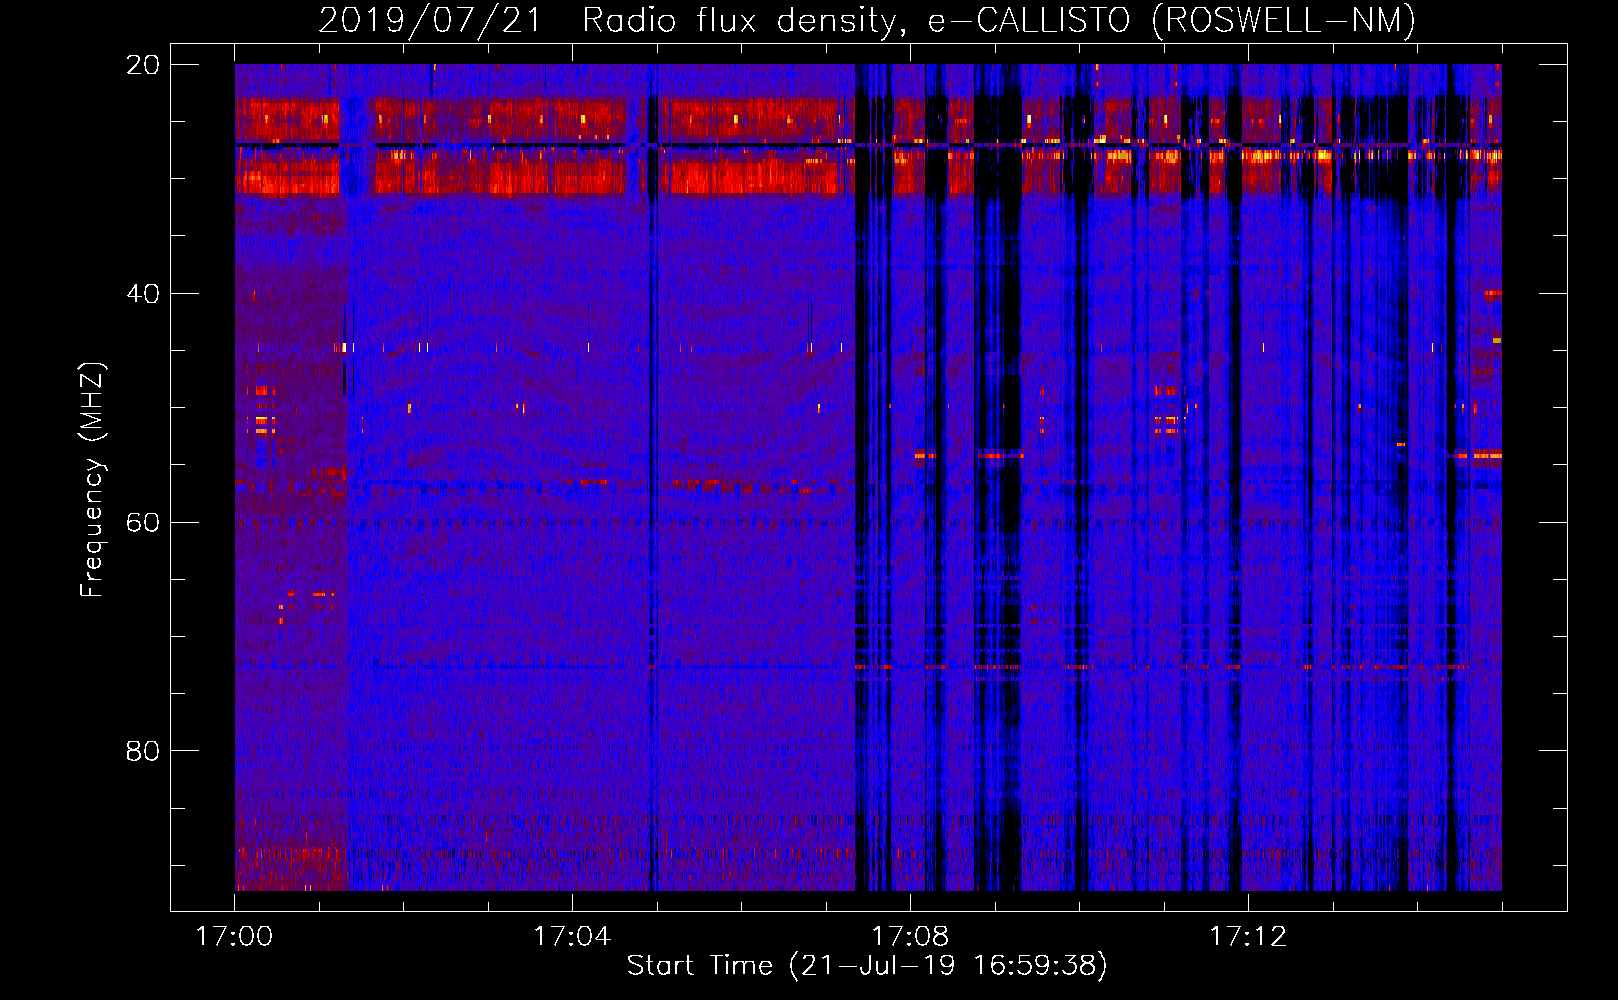The height and width of the screenshot is (1000, 1618).
Task: Click the 17:00 time tick label
Action: (234, 937)
